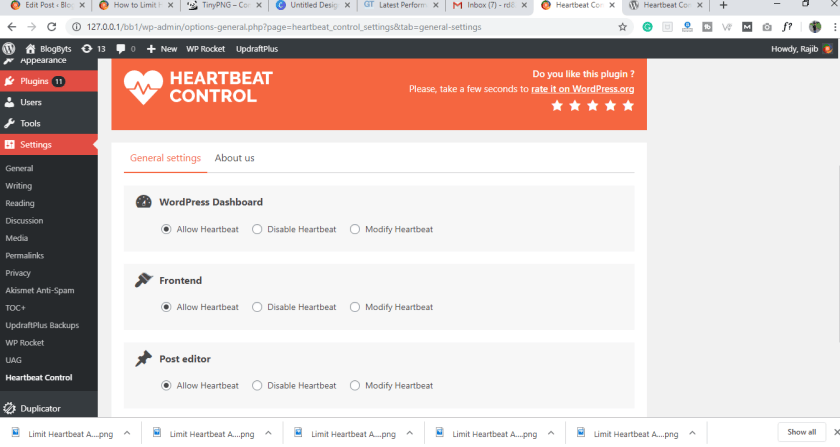This screenshot has height=447, width=840.
Task: Open the comments bubble in admin bar
Action: click(x=125, y=49)
